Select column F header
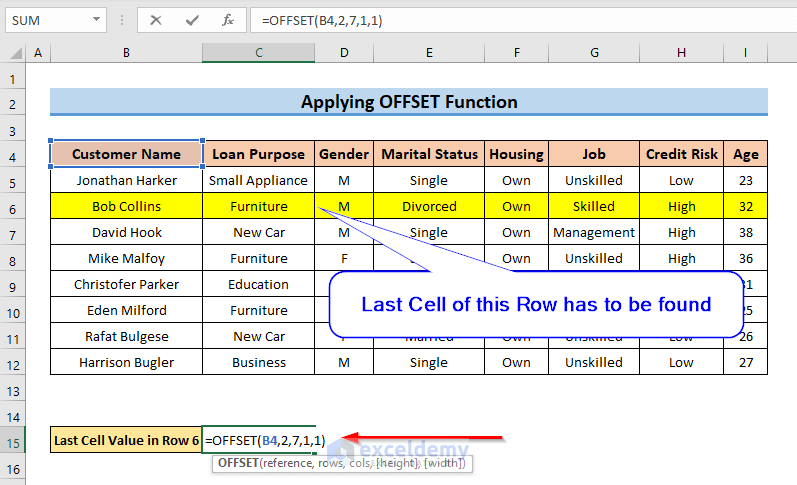The width and height of the screenshot is (797, 485). click(x=516, y=53)
